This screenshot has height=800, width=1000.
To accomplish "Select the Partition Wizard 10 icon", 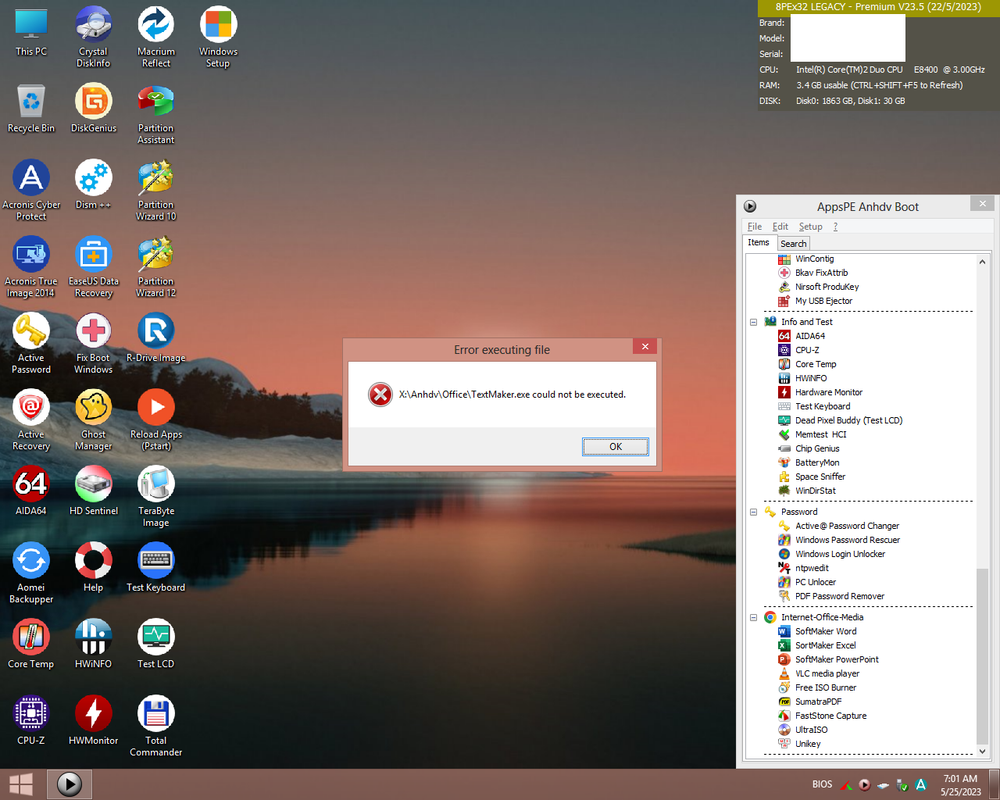I will tap(156, 190).
